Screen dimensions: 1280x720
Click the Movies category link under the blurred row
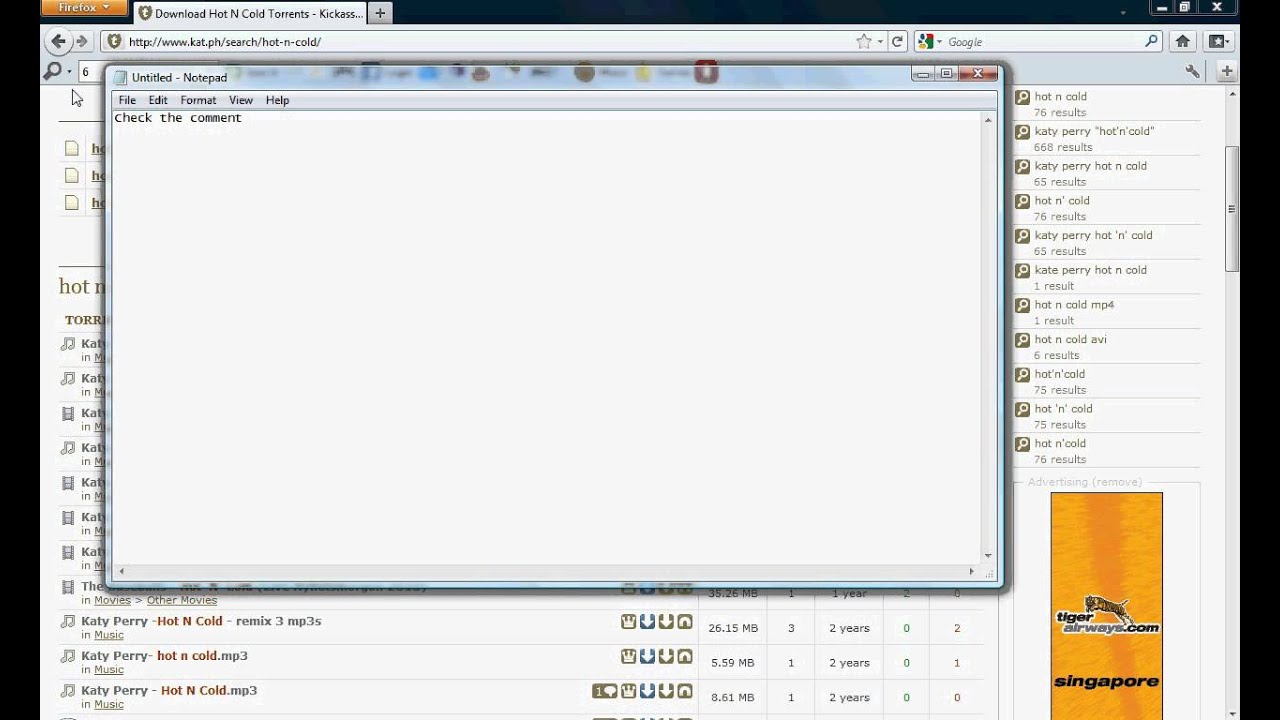click(113, 600)
